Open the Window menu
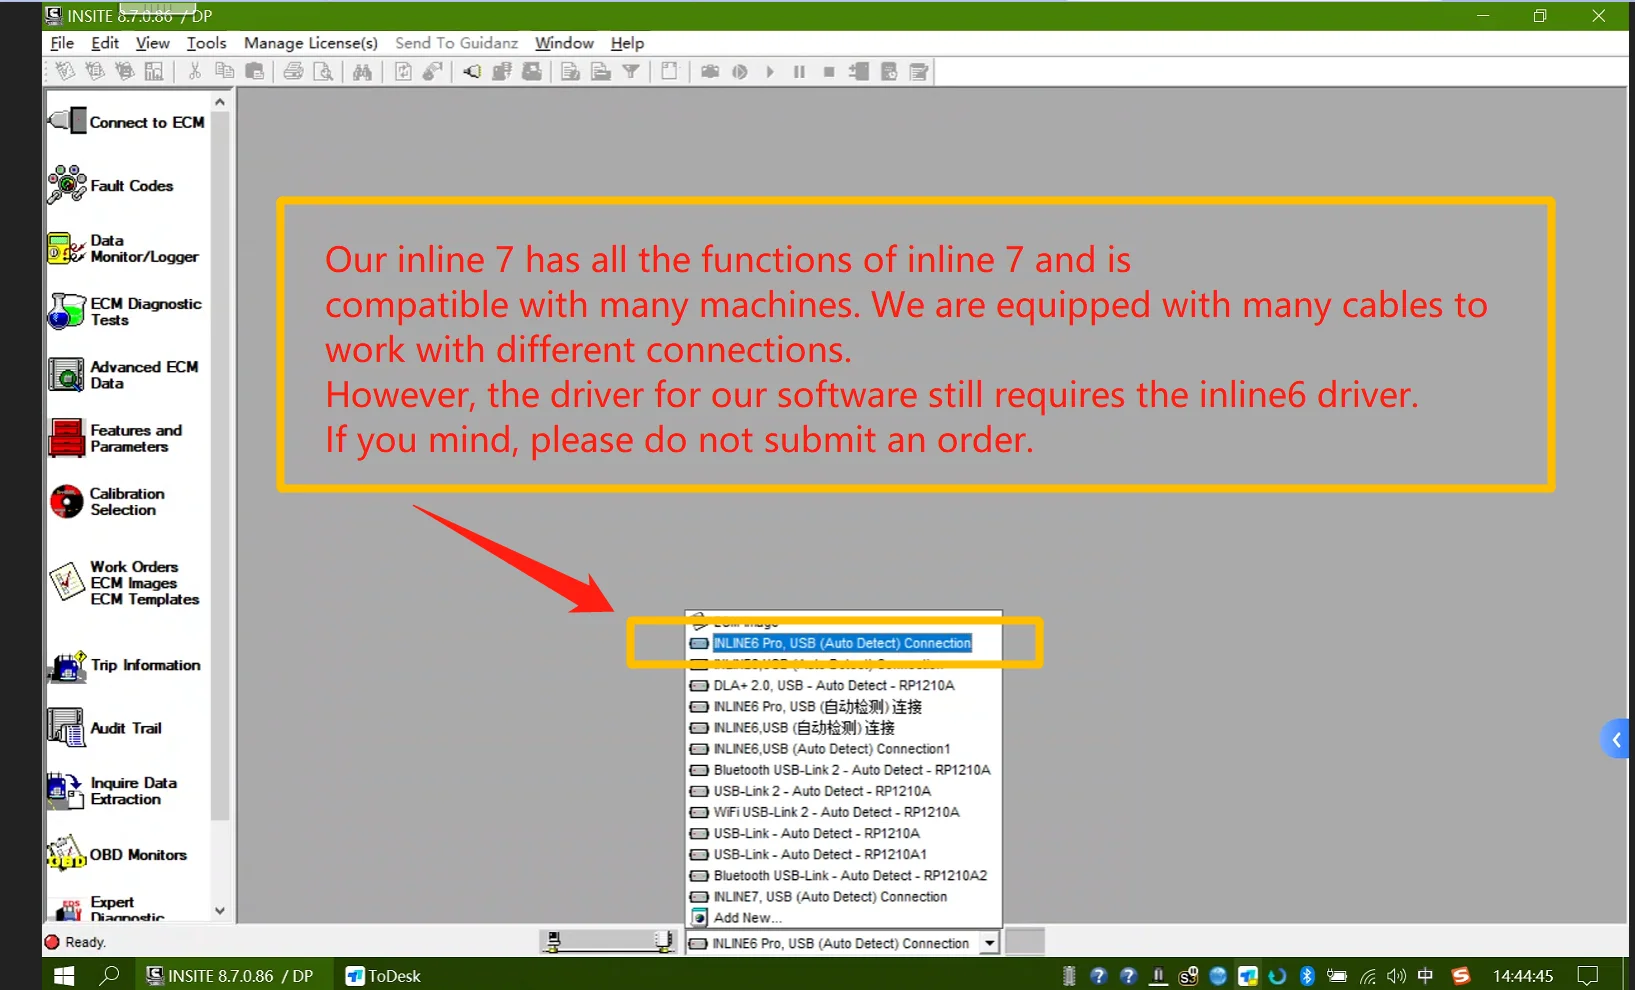Image resolution: width=1635 pixels, height=990 pixels. (564, 43)
